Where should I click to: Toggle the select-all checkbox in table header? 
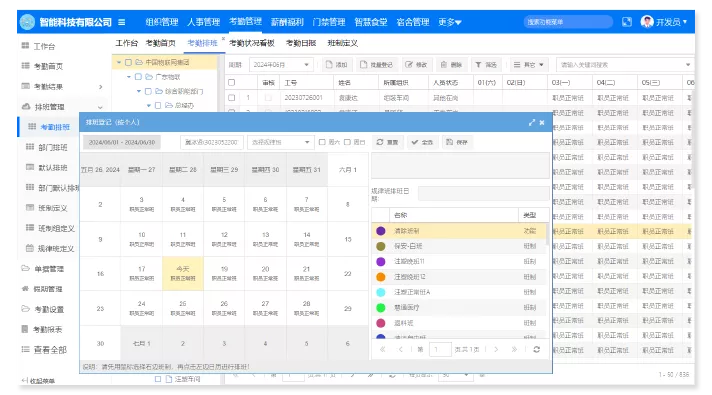[232, 83]
